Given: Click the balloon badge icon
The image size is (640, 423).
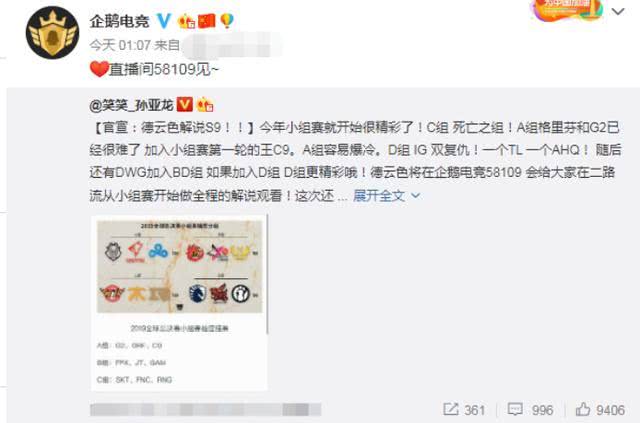Looking at the screenshot, I should 227,21.
